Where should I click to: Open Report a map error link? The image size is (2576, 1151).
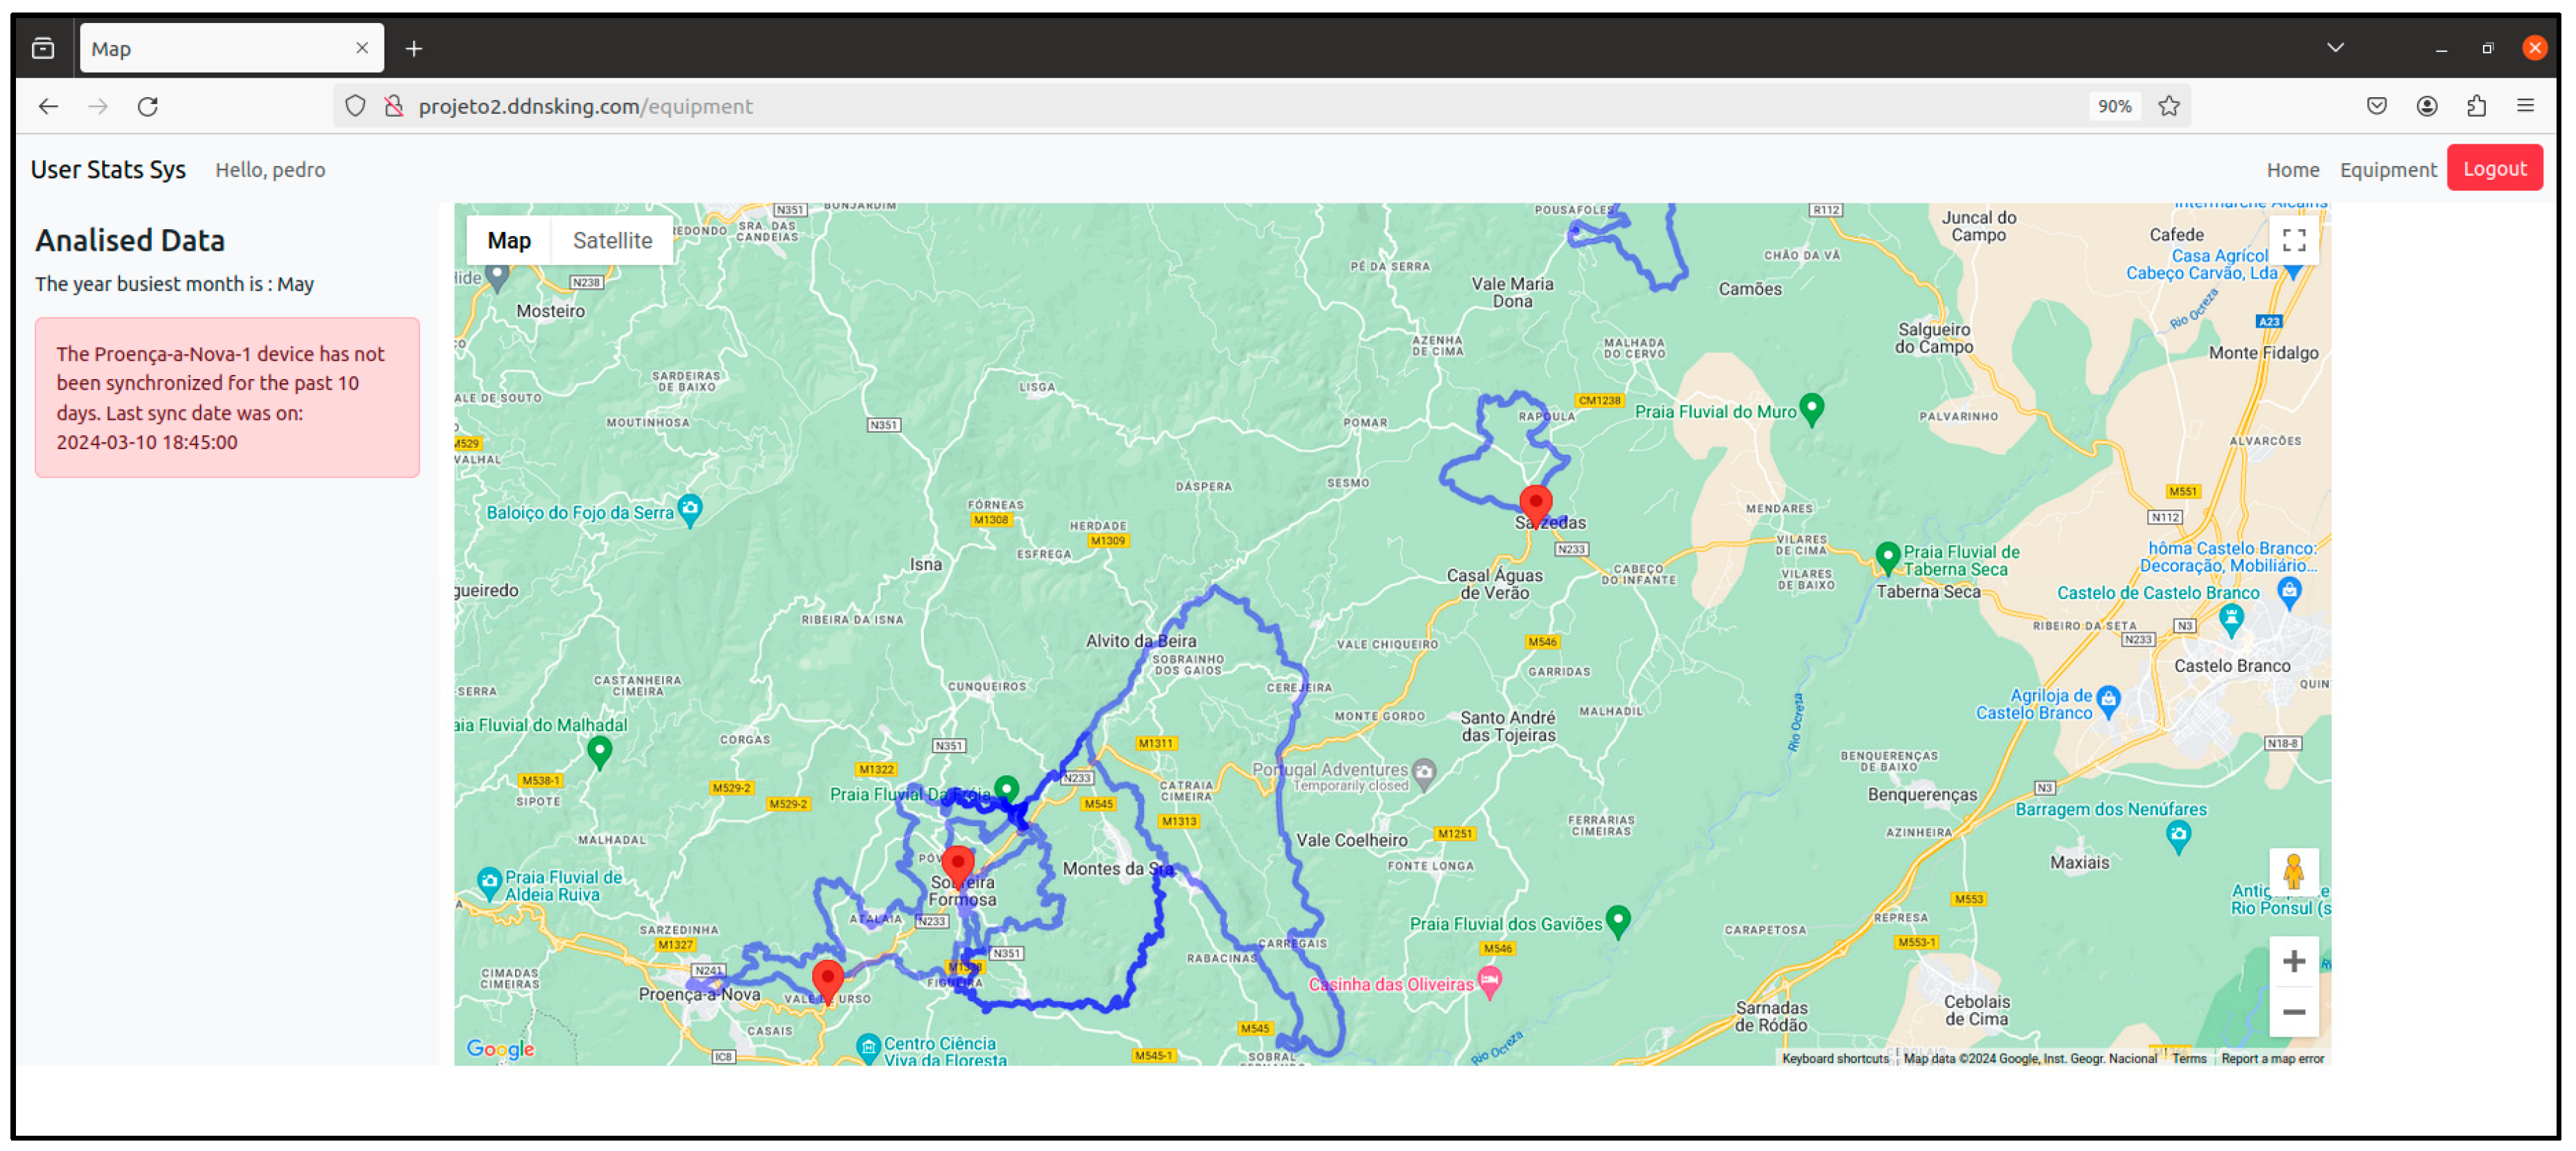point(2271,1058)
